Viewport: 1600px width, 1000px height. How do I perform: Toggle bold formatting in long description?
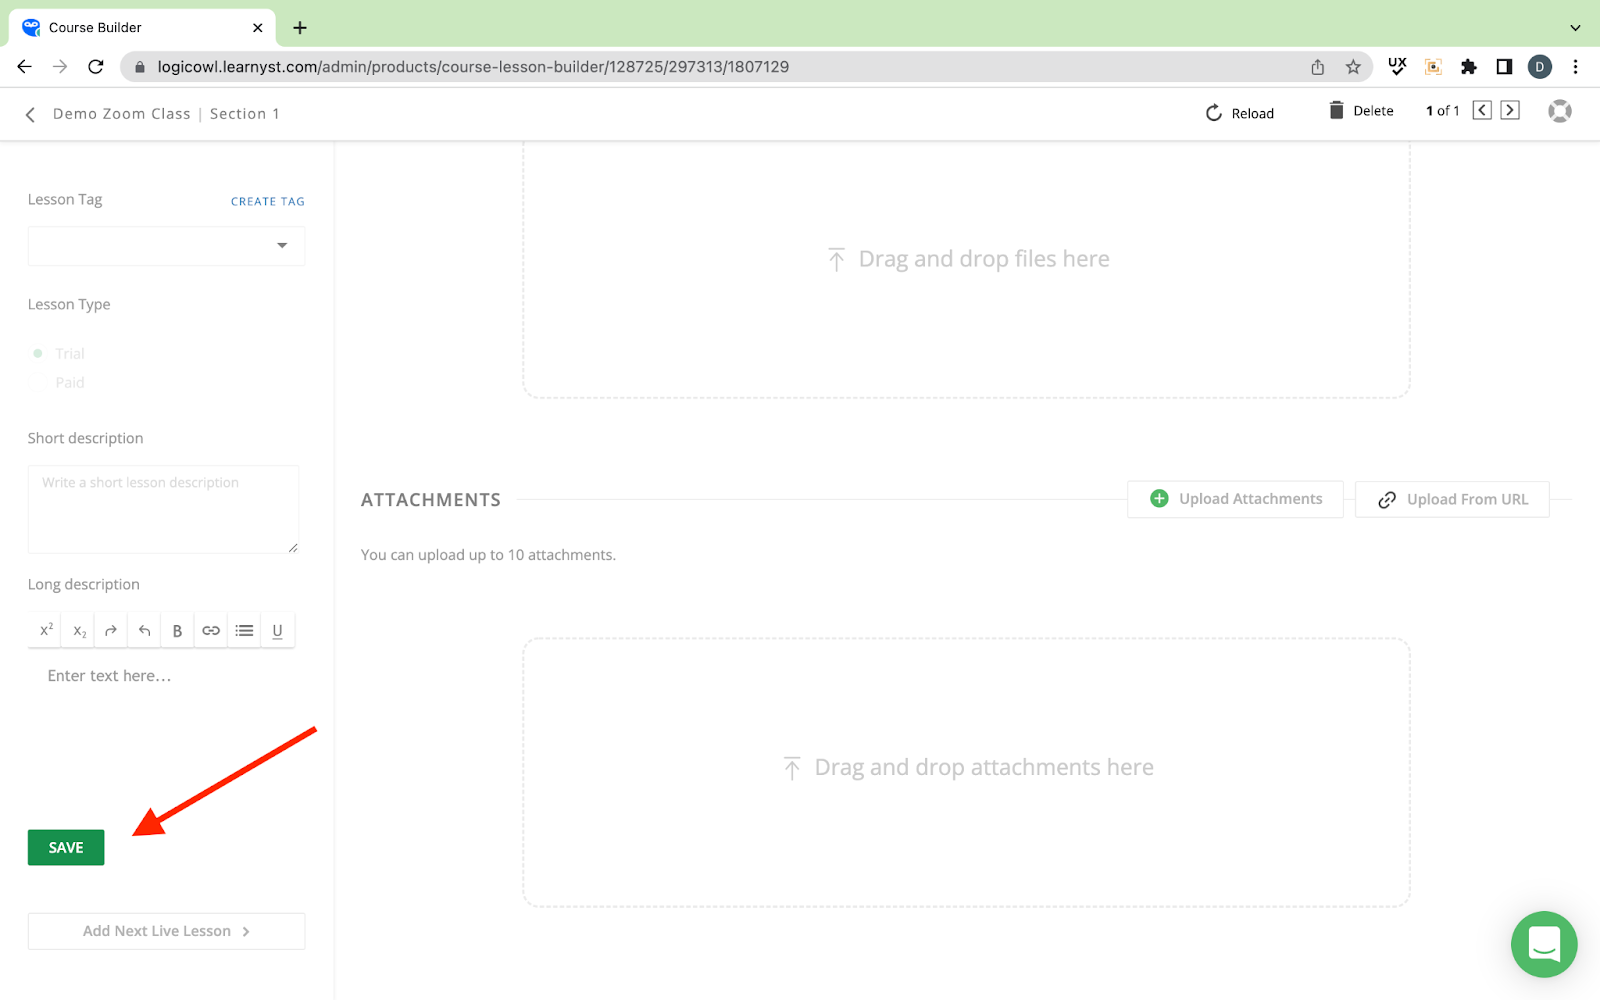pyautogui.click(x=177, y=631)
